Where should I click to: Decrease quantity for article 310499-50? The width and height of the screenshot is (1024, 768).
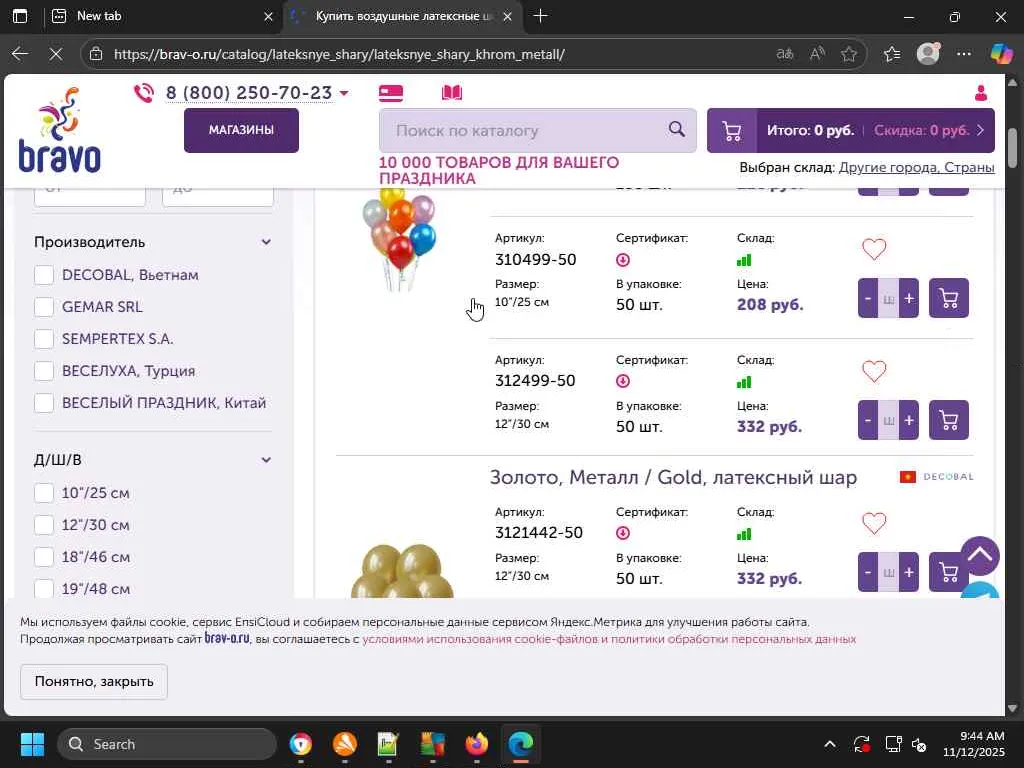click(868, 298)
